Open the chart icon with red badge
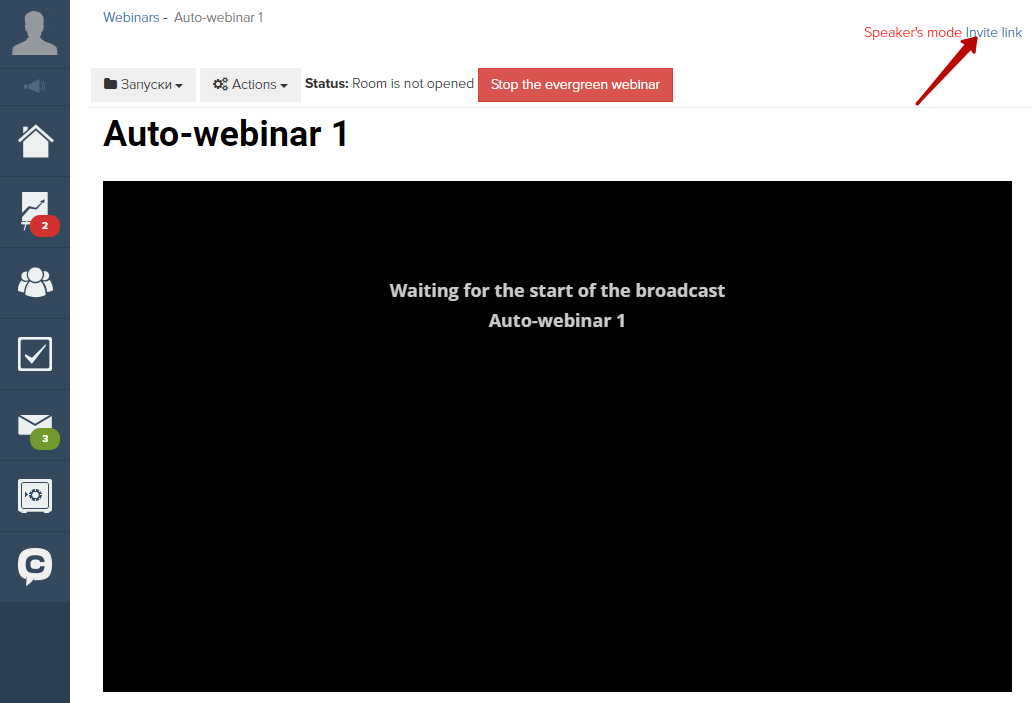 [35, 212]
